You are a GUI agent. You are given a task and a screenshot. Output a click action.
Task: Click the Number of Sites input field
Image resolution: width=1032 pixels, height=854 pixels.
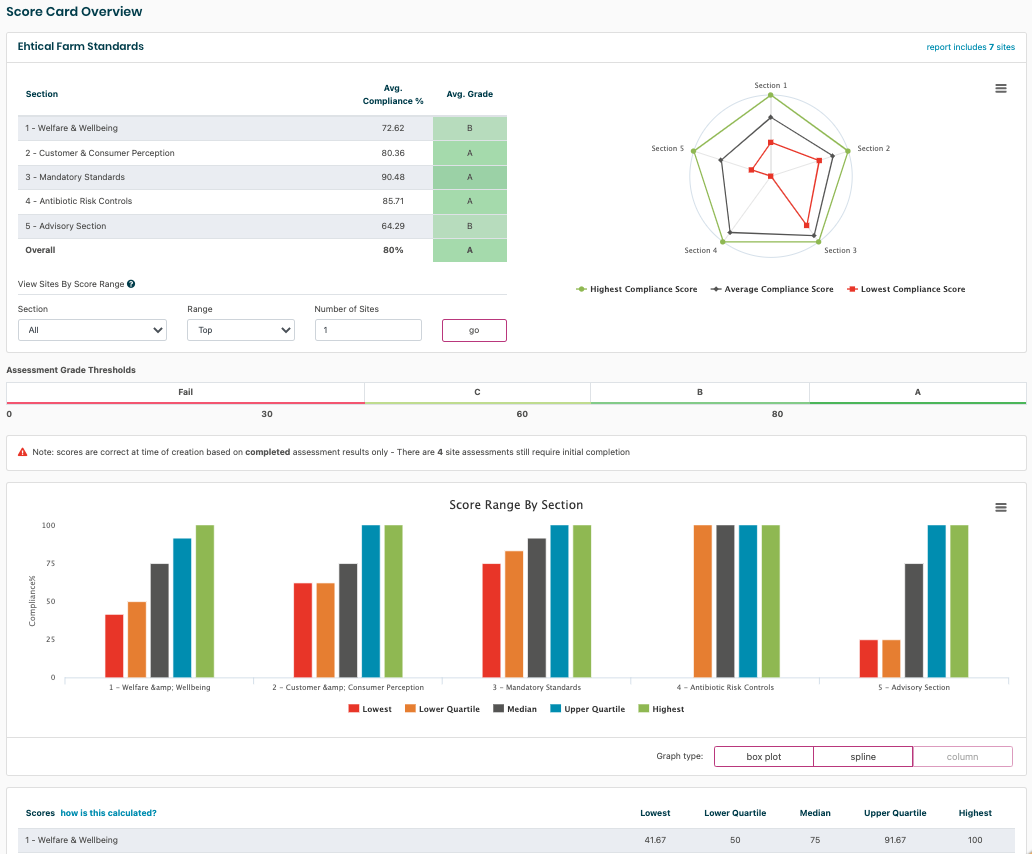pos(367,330)
